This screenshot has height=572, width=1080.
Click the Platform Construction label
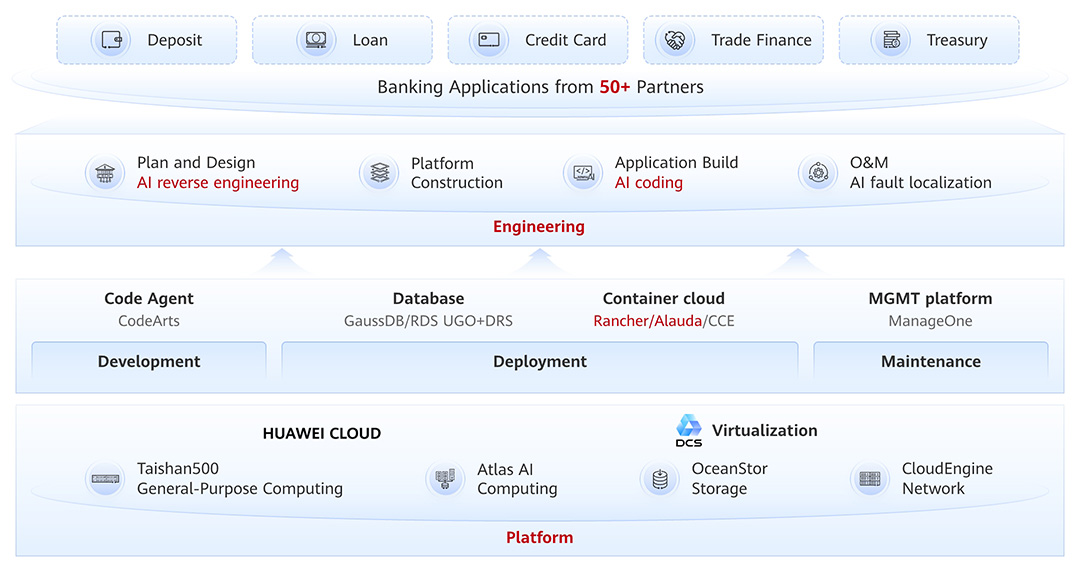click(457, 173)
